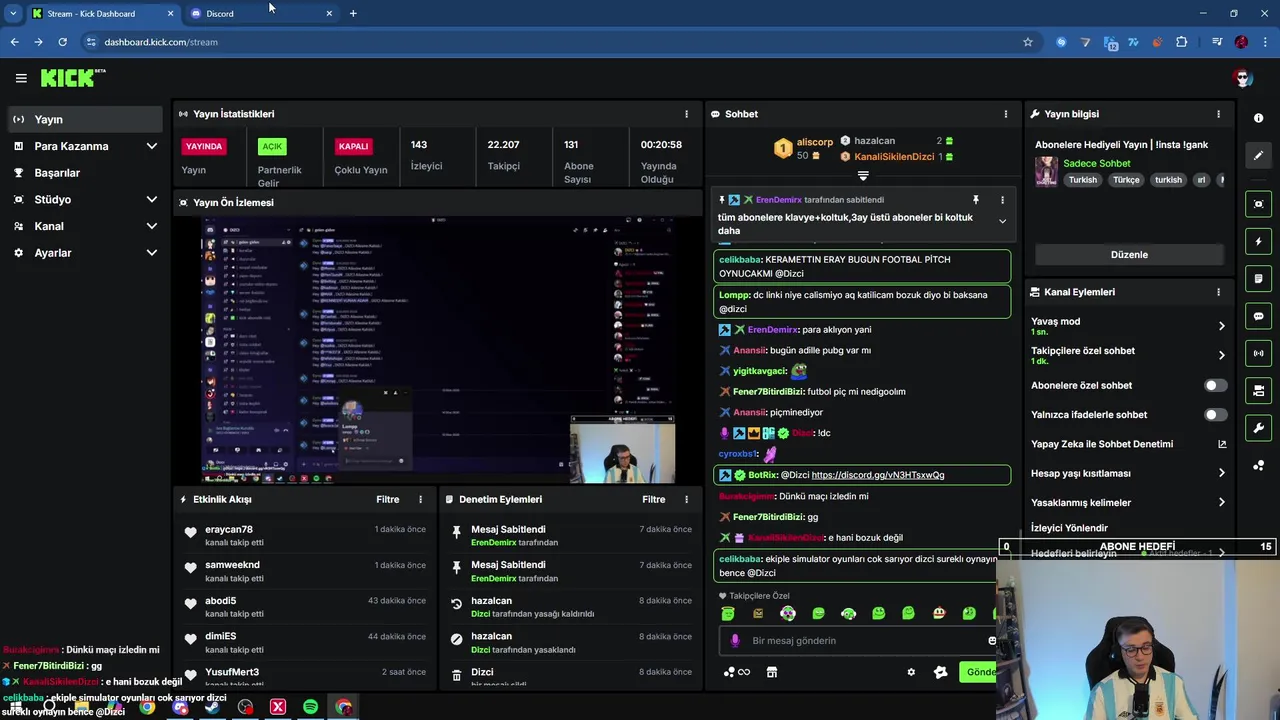The width and height of the screenshot is (1280, 720).
Task: Open pinned message three-dot options
Action: (1002, 200)
